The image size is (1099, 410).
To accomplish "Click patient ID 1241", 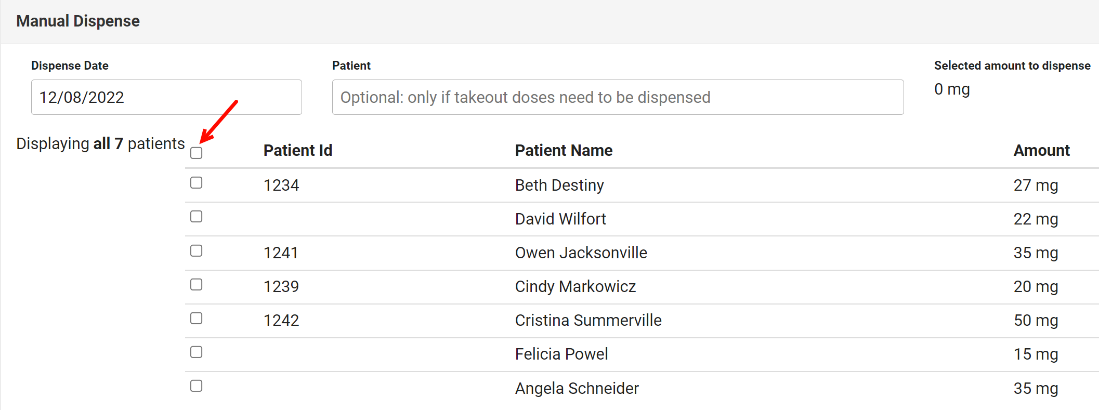I will [x=281, y=253].
